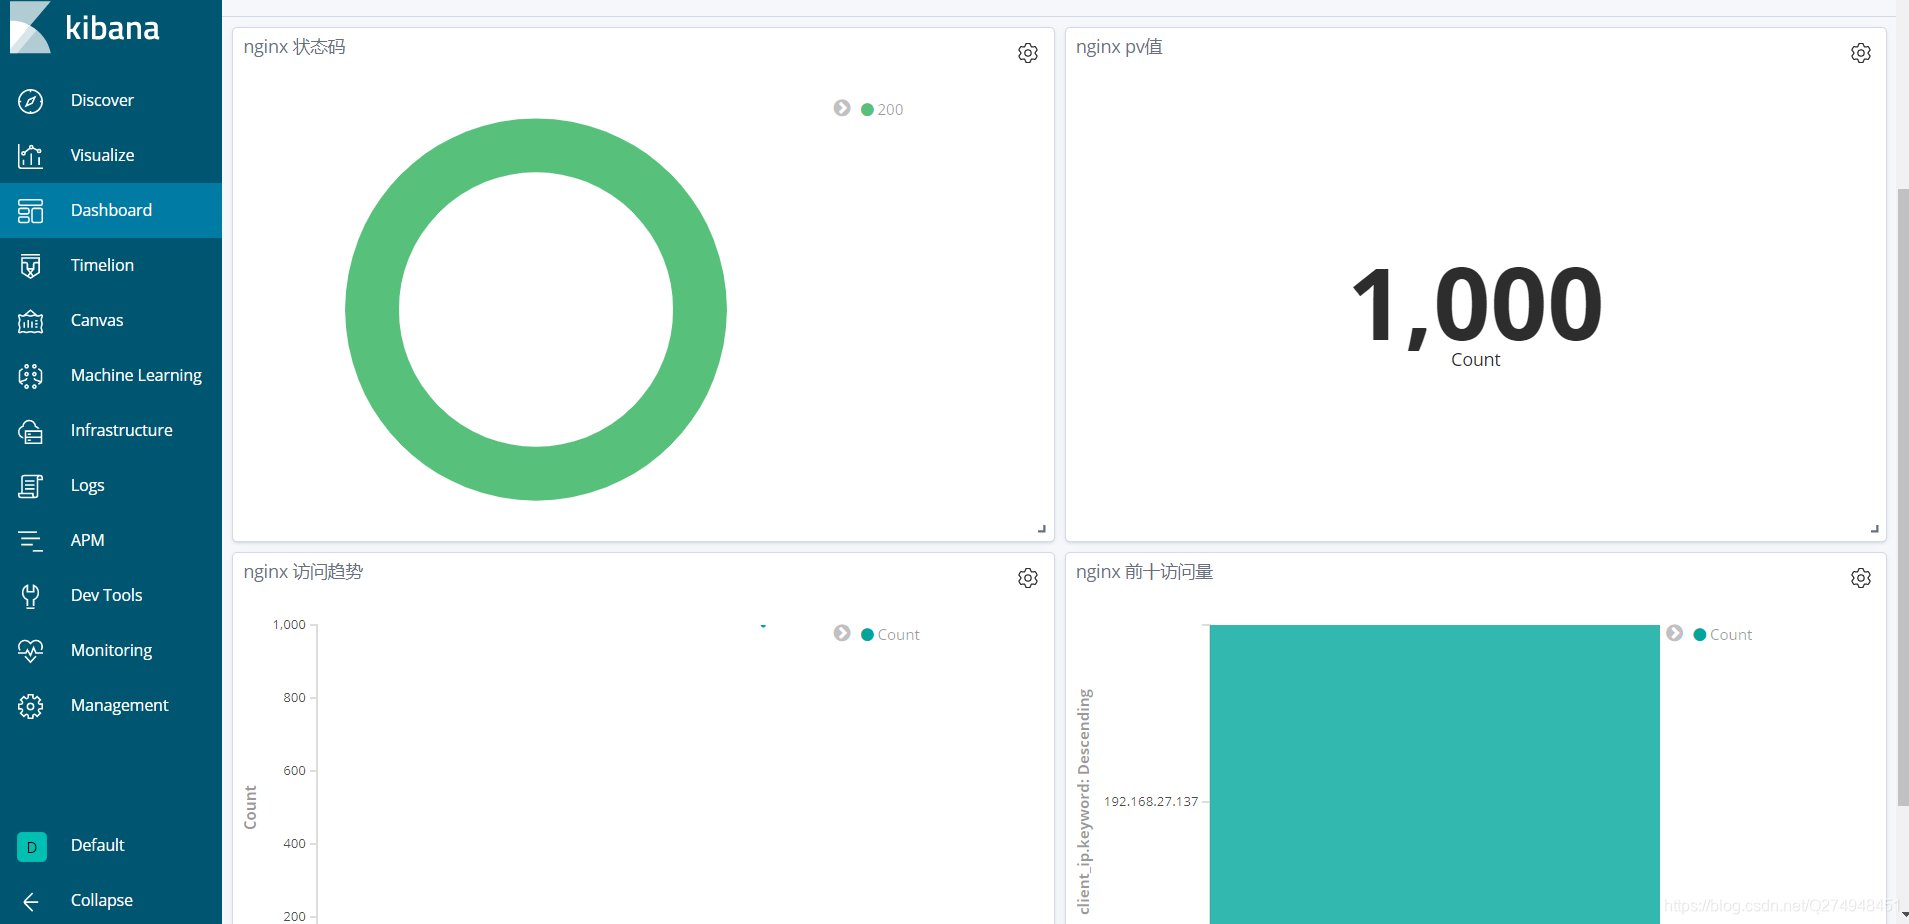Screen dimensions: 1909x924
Task: Open panel options gear for nginx 访问趋势
Action: (1028, 578)
